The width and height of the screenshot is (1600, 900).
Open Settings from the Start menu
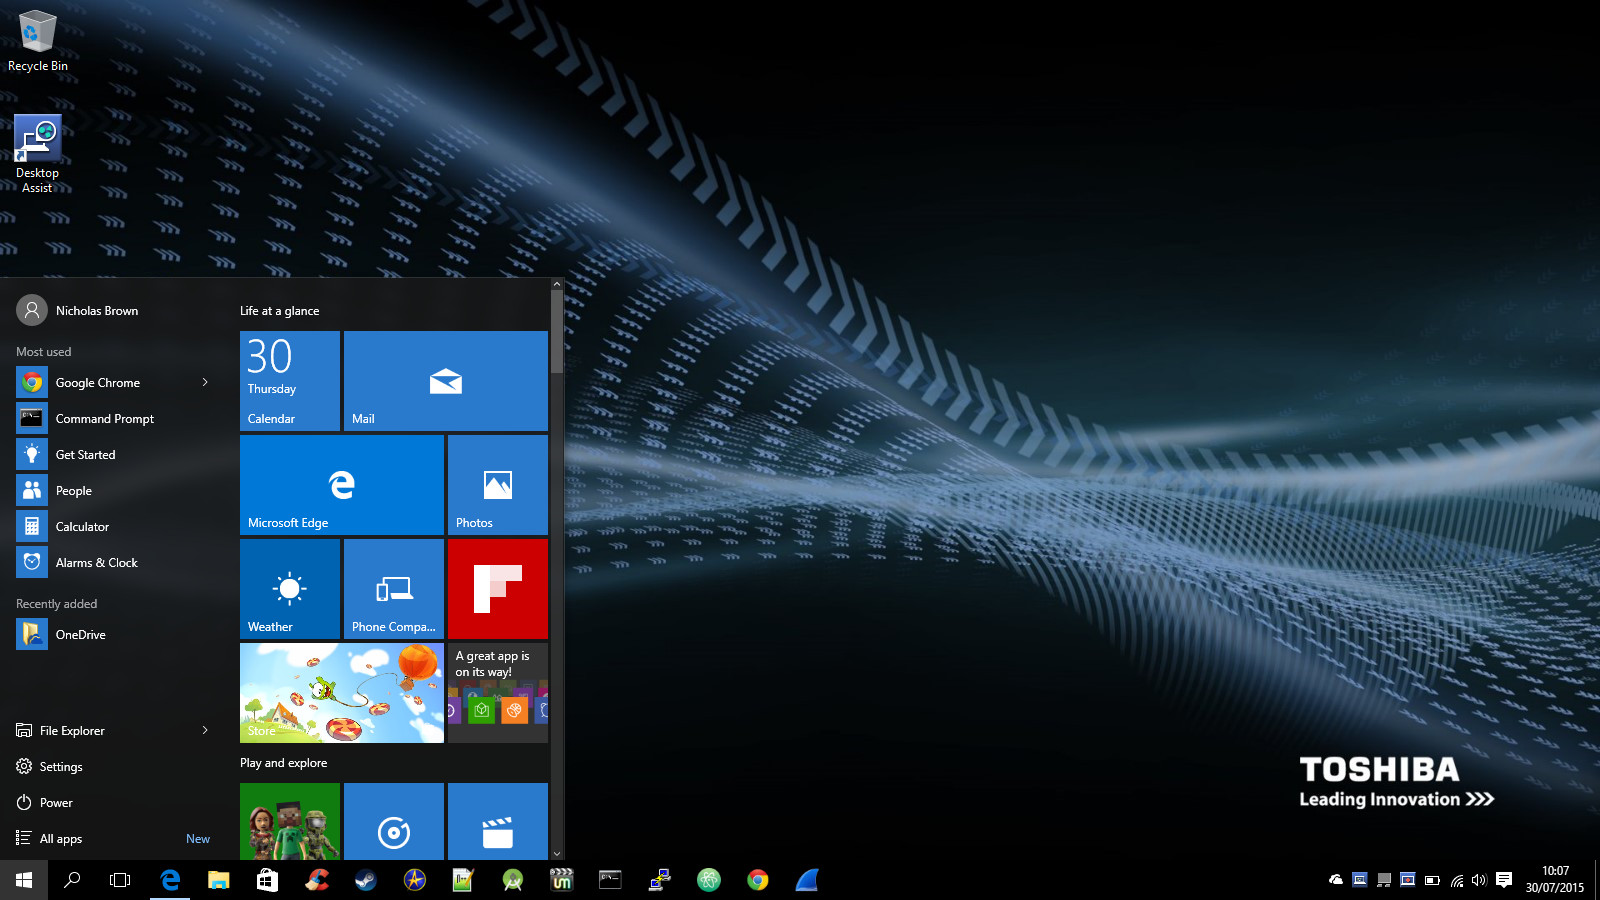point(61,767)
